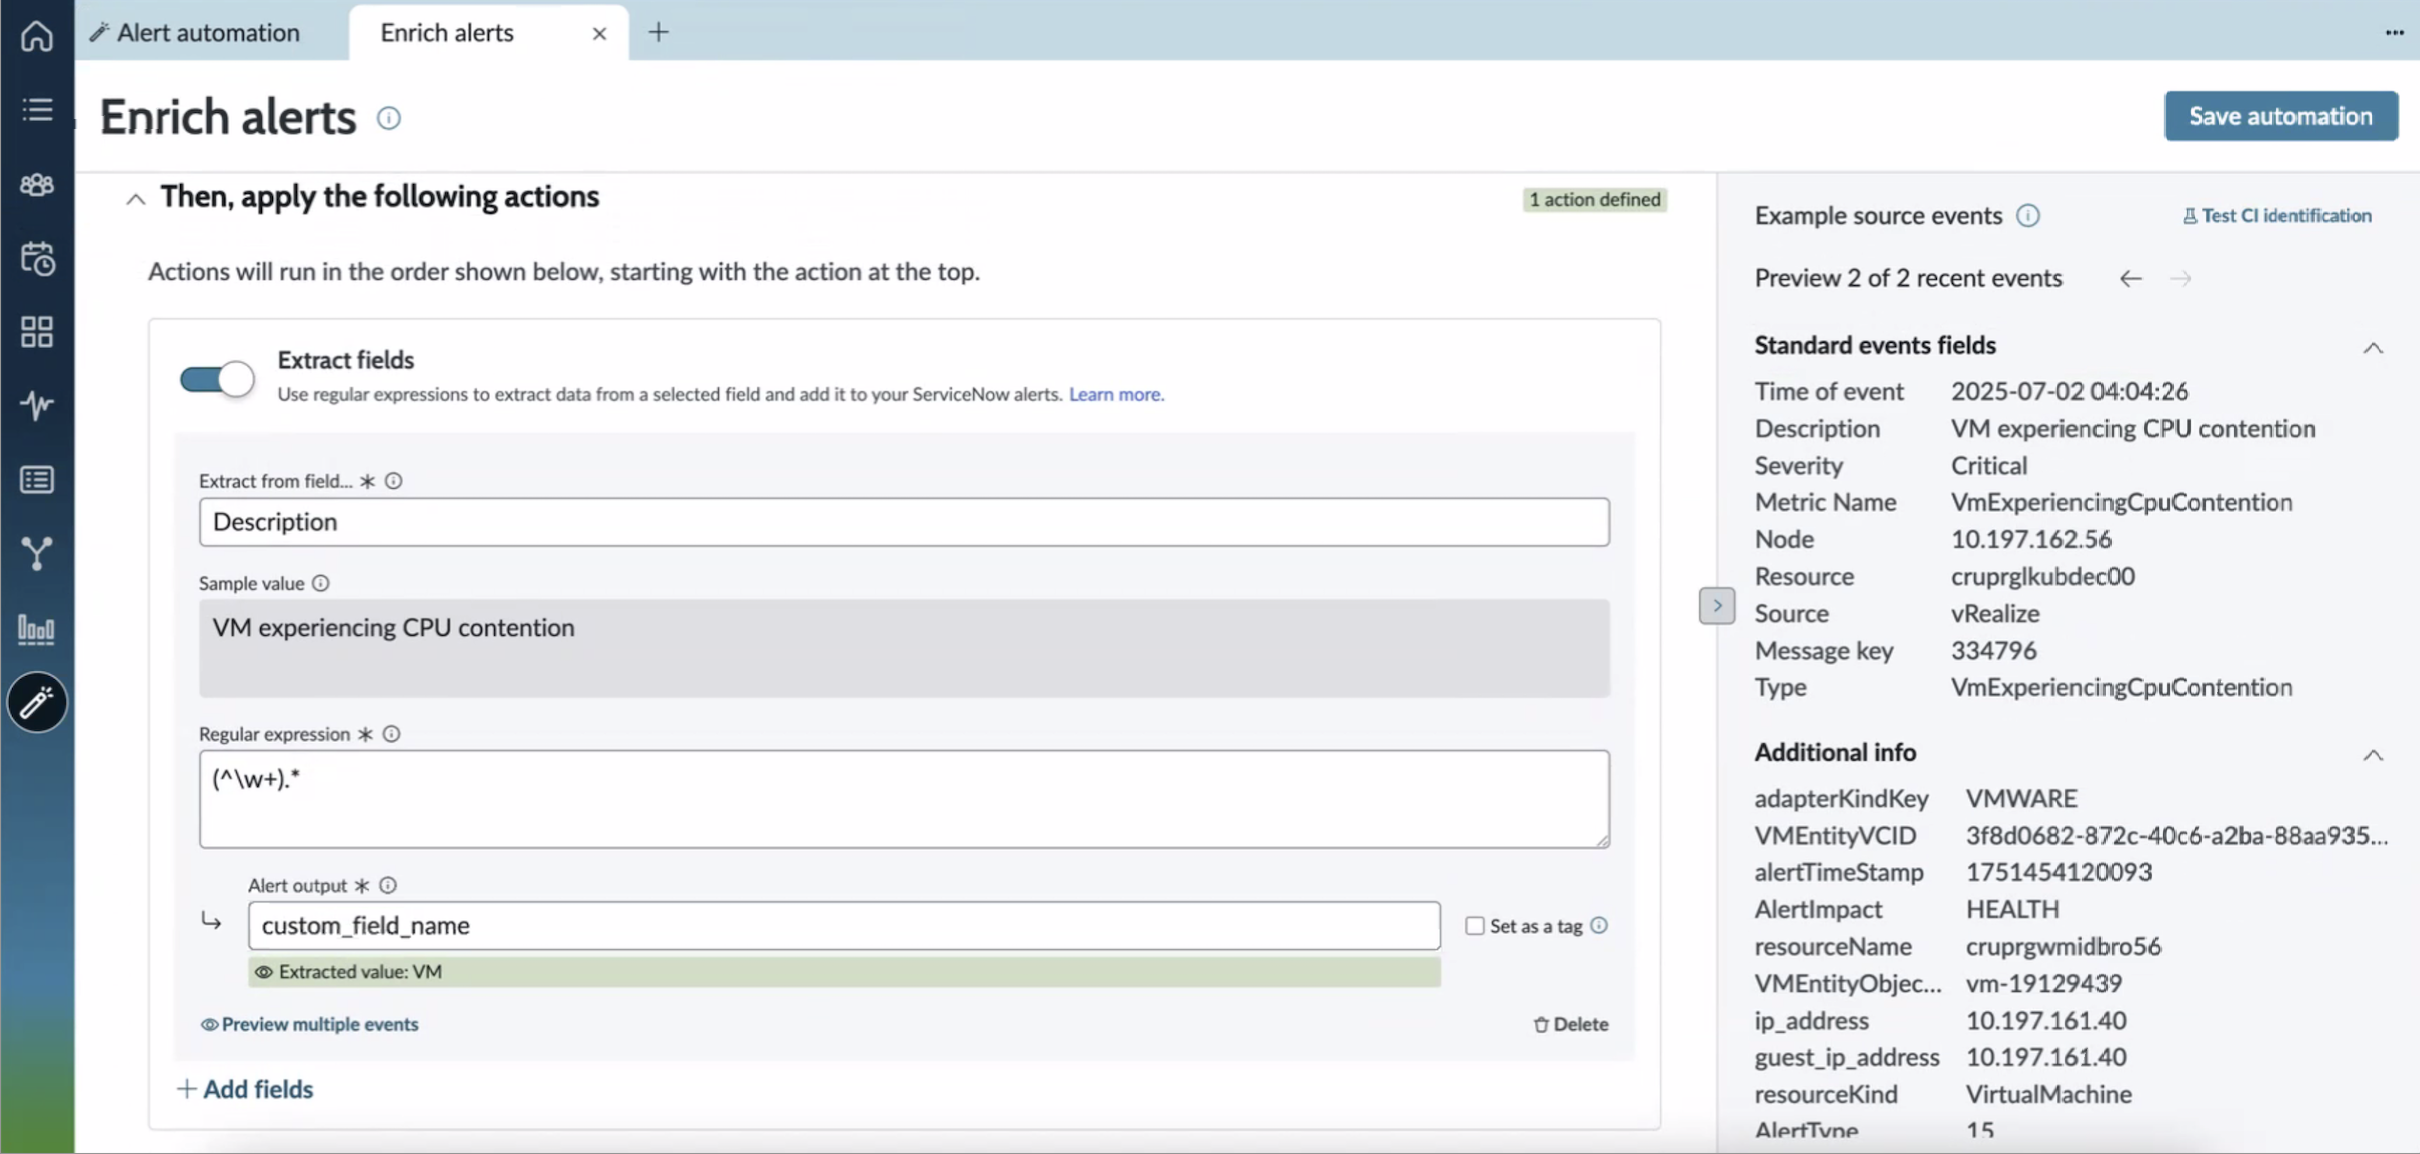Click the Extract from field input
Viewport: 2420px width, 1154px height.
click(x=904, y=522)
